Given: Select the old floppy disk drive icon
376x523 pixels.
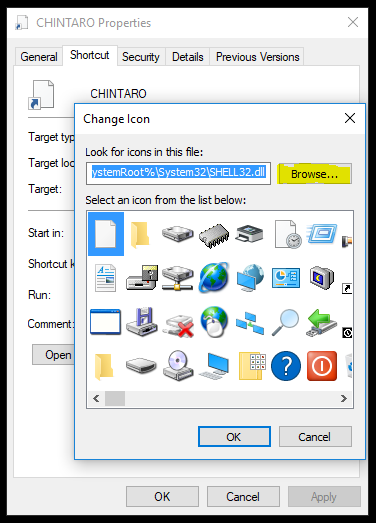Looking at the screenshot, I should 142,278.
